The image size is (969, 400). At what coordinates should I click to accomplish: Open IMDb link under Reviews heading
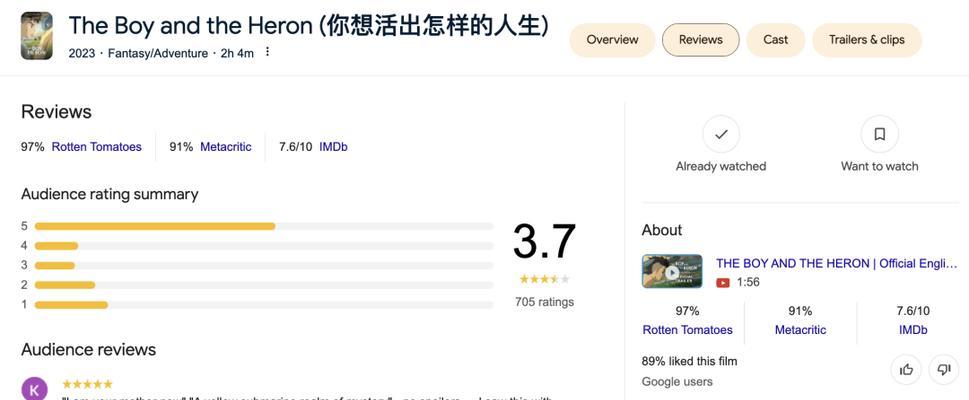pyautogui.click(x=333, y=147)
